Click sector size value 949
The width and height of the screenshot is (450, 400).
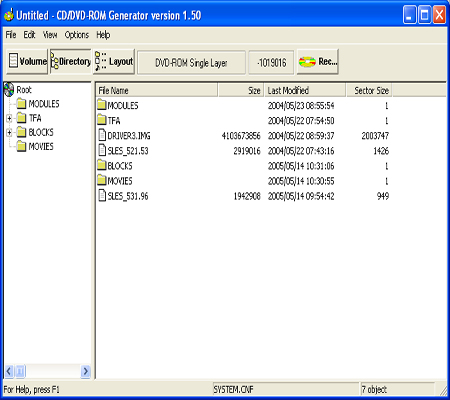coord(383,196)
